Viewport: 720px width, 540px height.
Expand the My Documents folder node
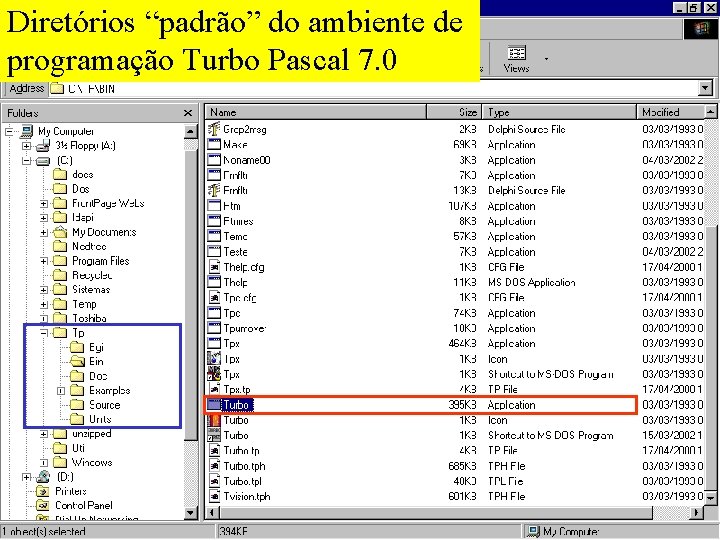[44, 232]
